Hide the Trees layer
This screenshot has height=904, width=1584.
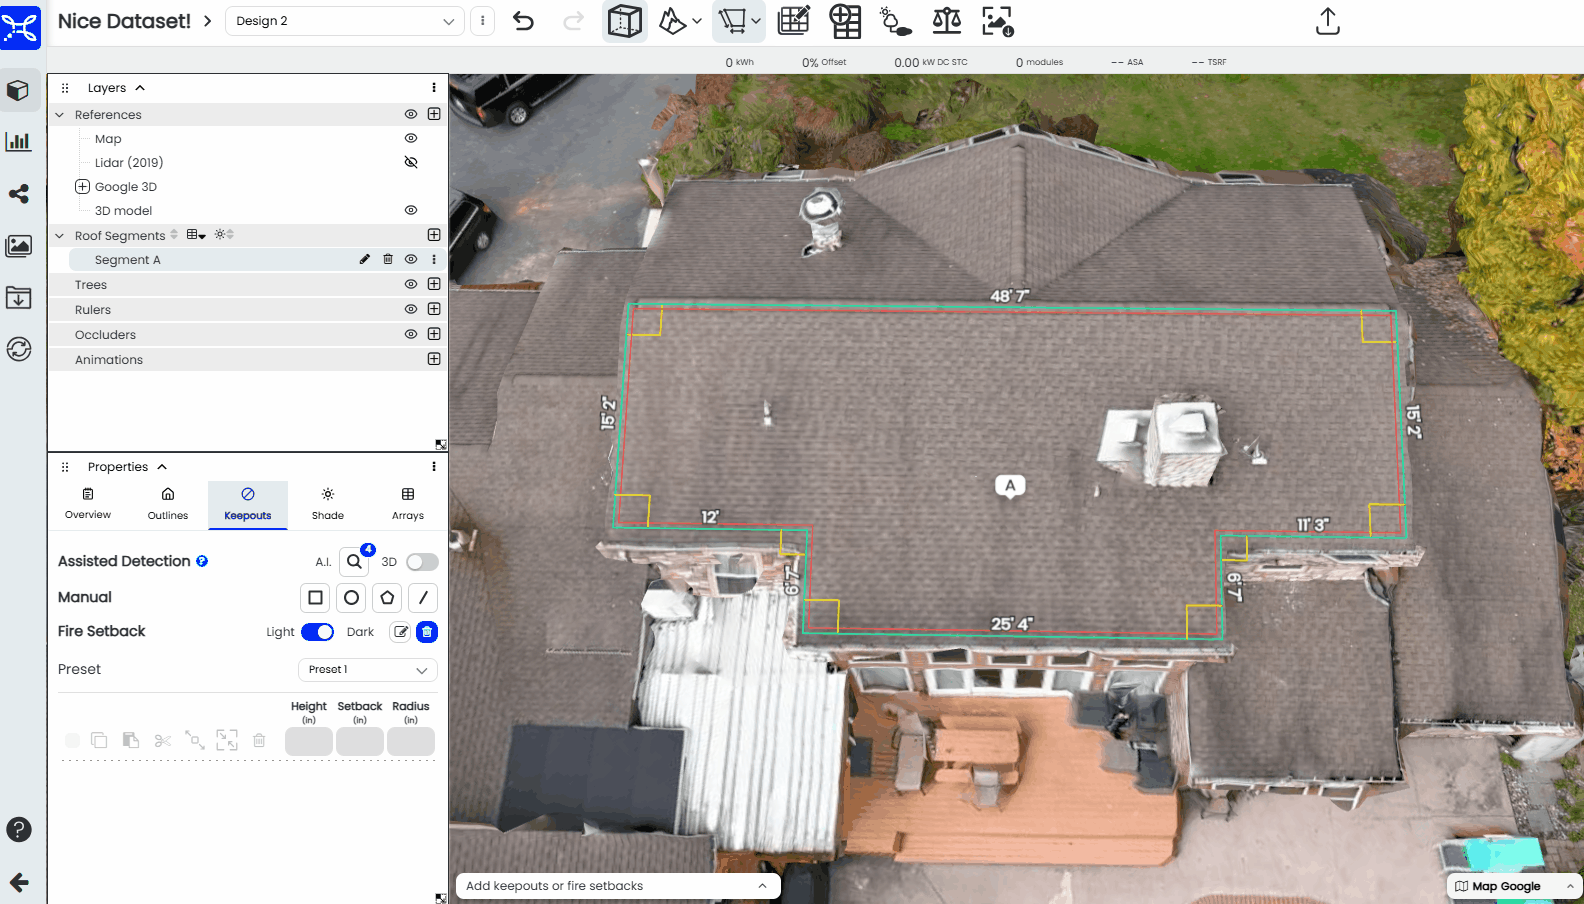click(410, 284)
